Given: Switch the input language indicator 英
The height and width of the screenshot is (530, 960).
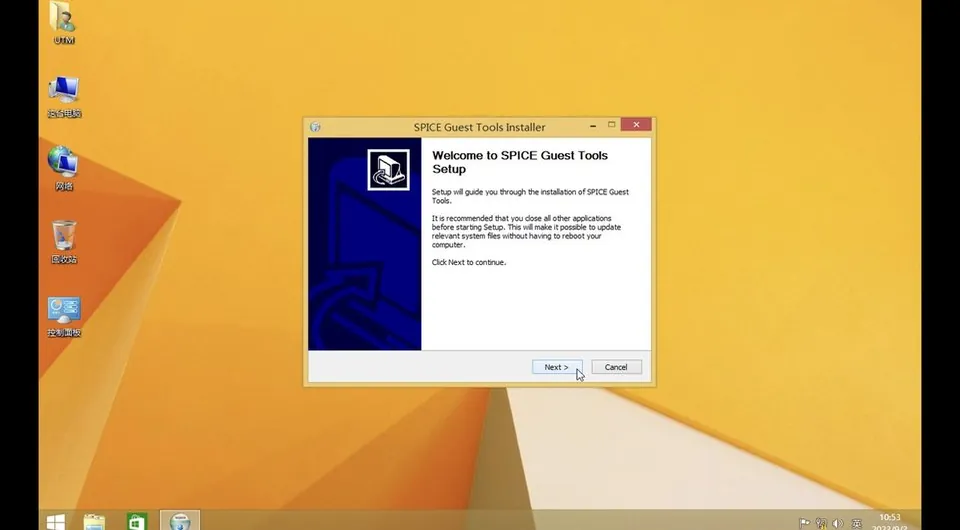Looking at the screenshot, I should coord(857,523).
